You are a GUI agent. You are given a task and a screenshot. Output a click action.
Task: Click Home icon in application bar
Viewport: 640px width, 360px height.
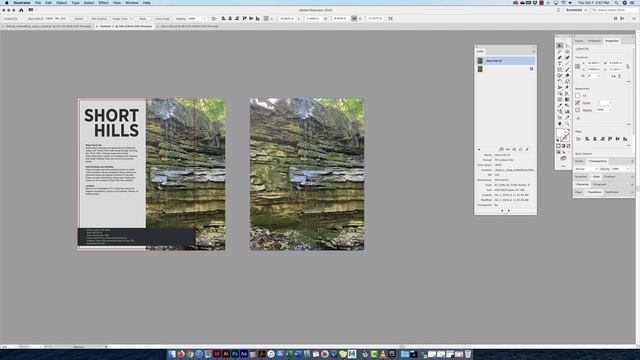[21, 10]
